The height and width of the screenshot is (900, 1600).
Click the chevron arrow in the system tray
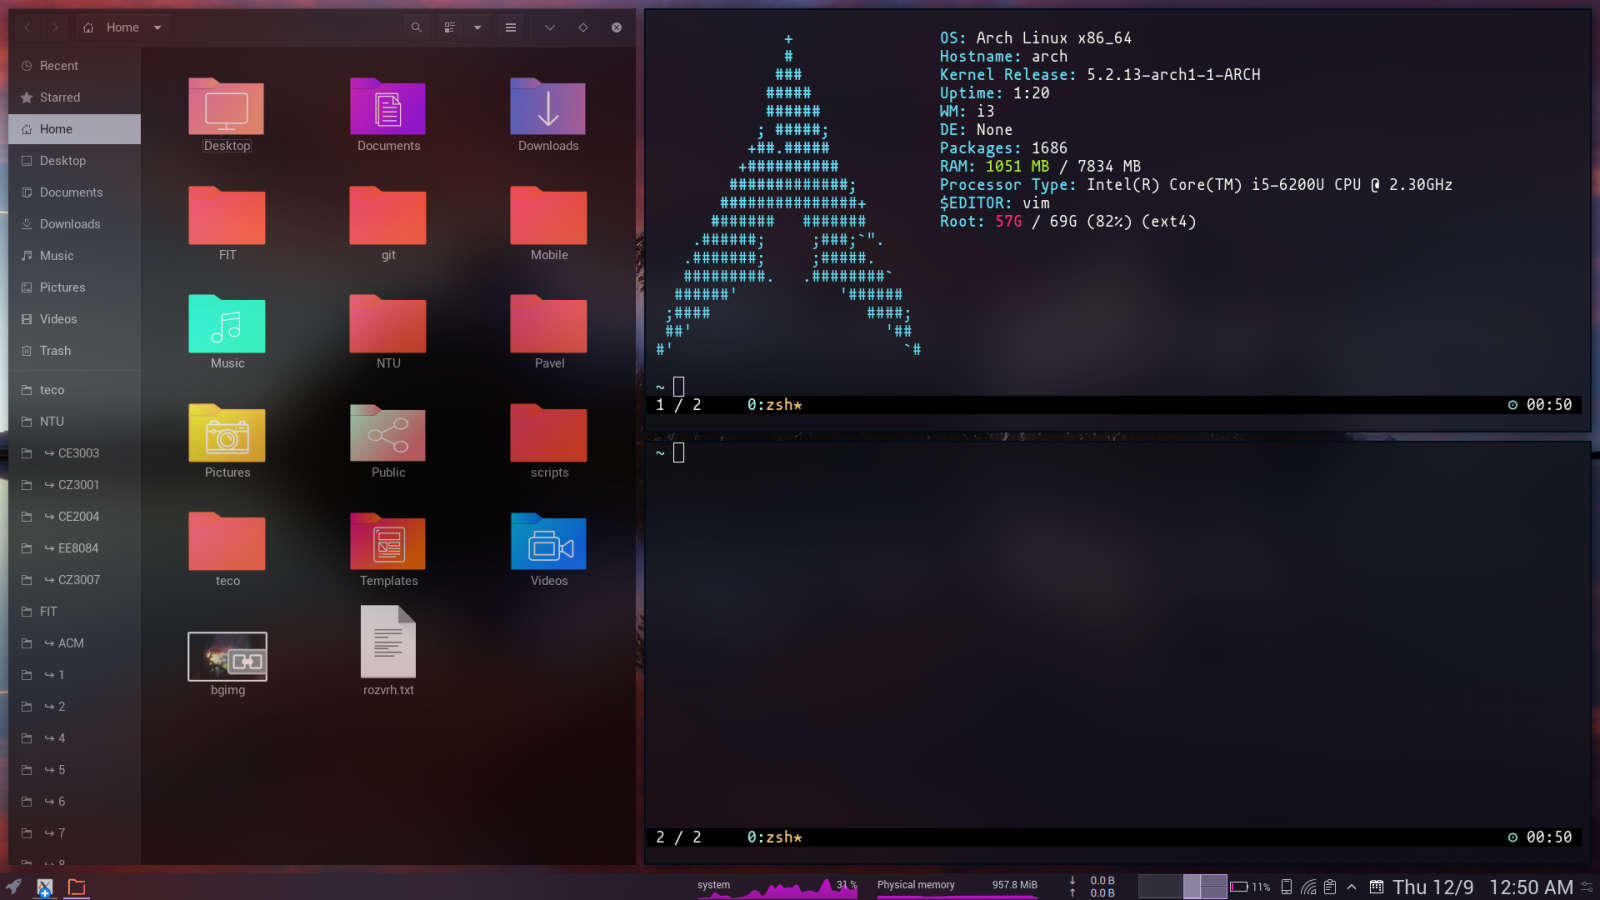pyautogui.click(x=1352, y=886)
